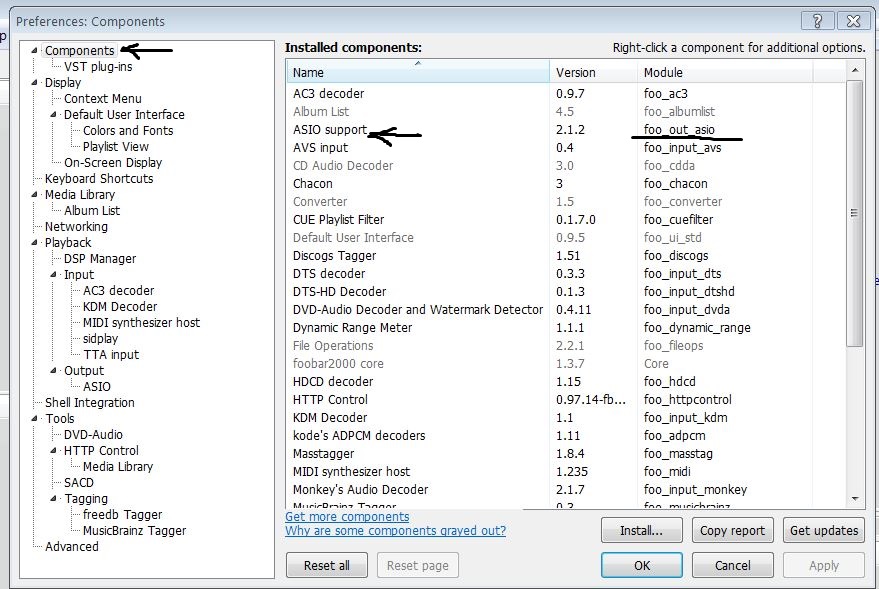The width and height of the screenshot is (879, 589).
Task: Open Keyboard Shortcuts preferences
Action: coord(99,179)
